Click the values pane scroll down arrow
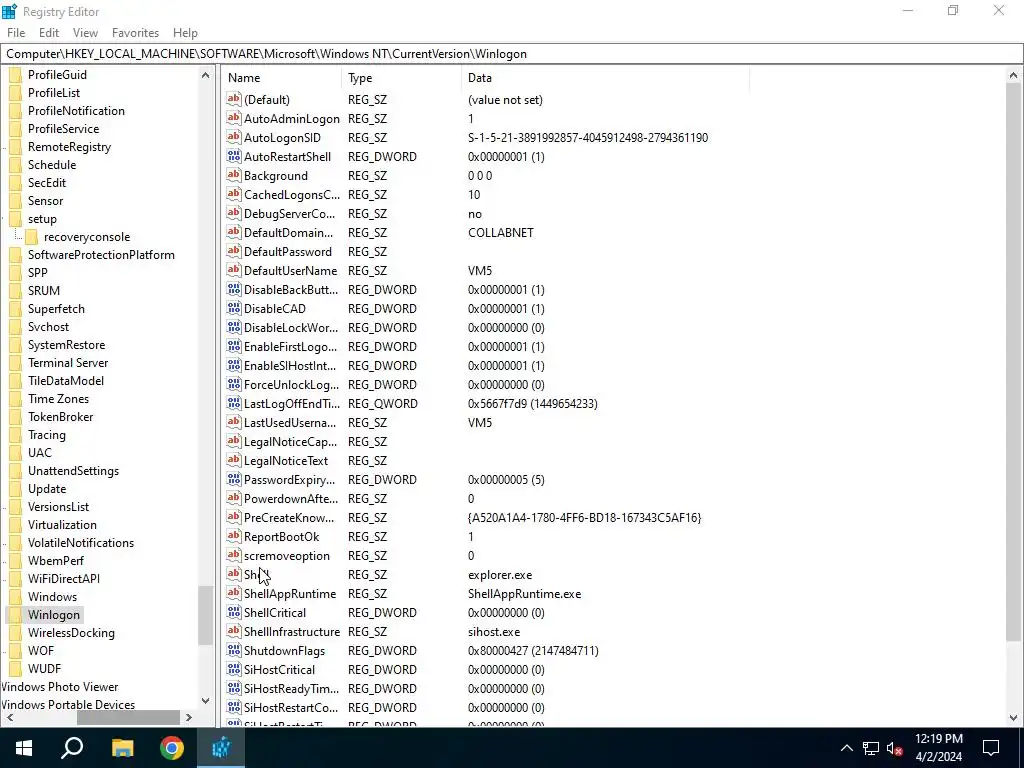1024x768 pixels. pos(1014,717)
